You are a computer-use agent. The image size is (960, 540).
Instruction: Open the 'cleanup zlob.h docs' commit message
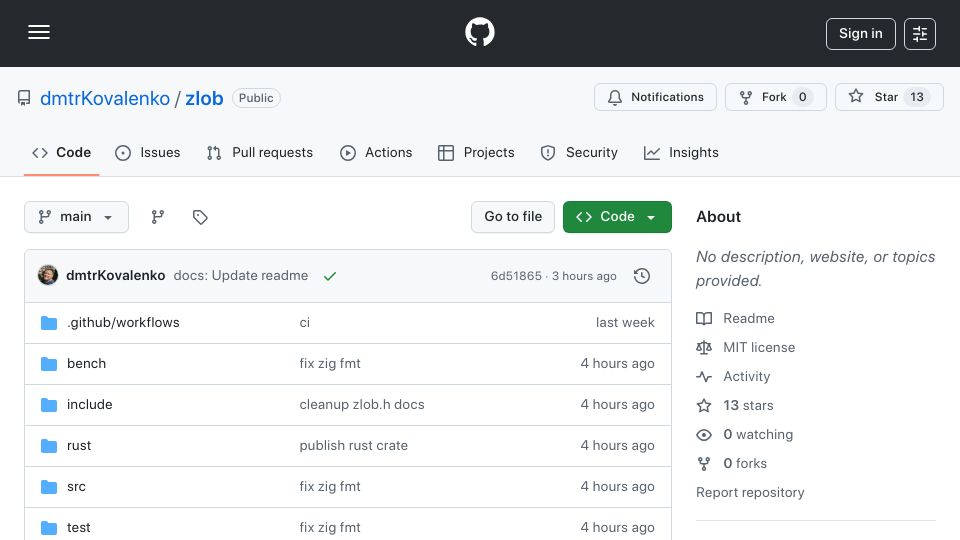[362, 405]
